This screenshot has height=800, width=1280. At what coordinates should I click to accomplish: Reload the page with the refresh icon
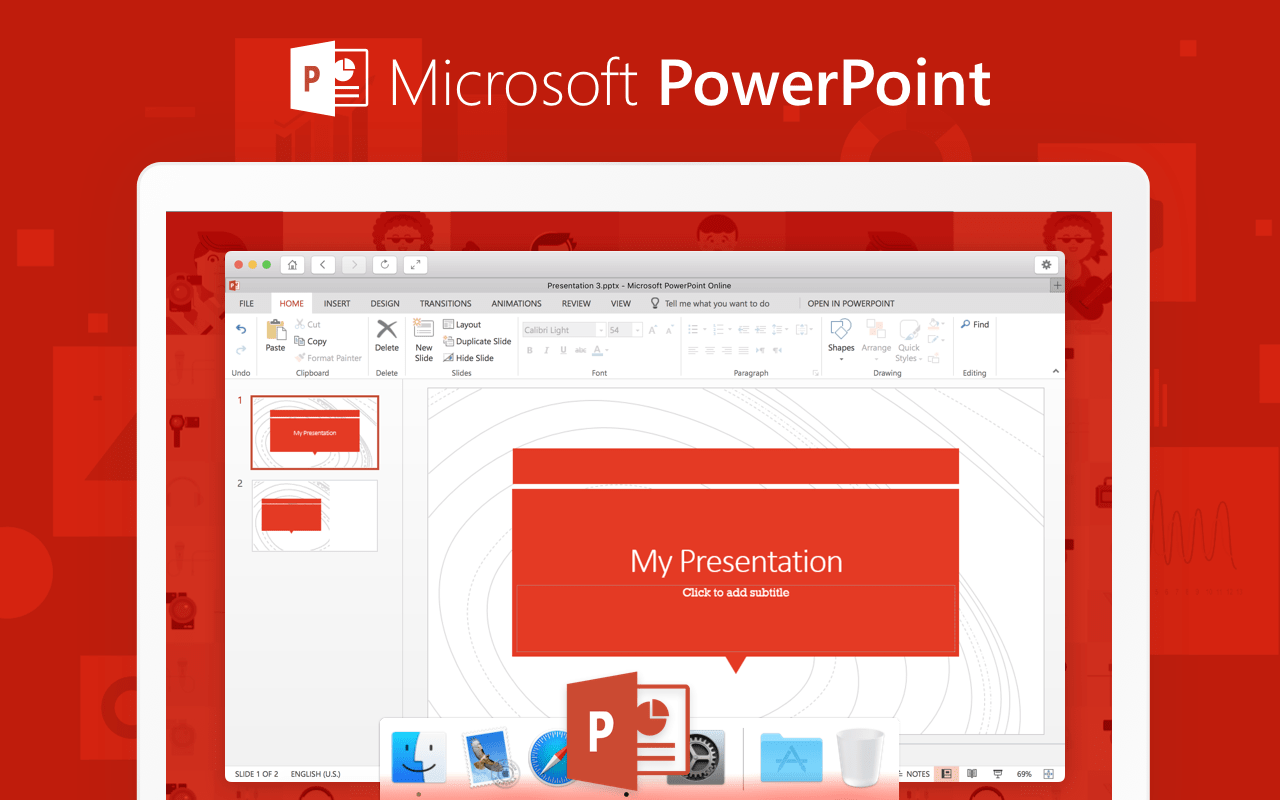[385, 265]
